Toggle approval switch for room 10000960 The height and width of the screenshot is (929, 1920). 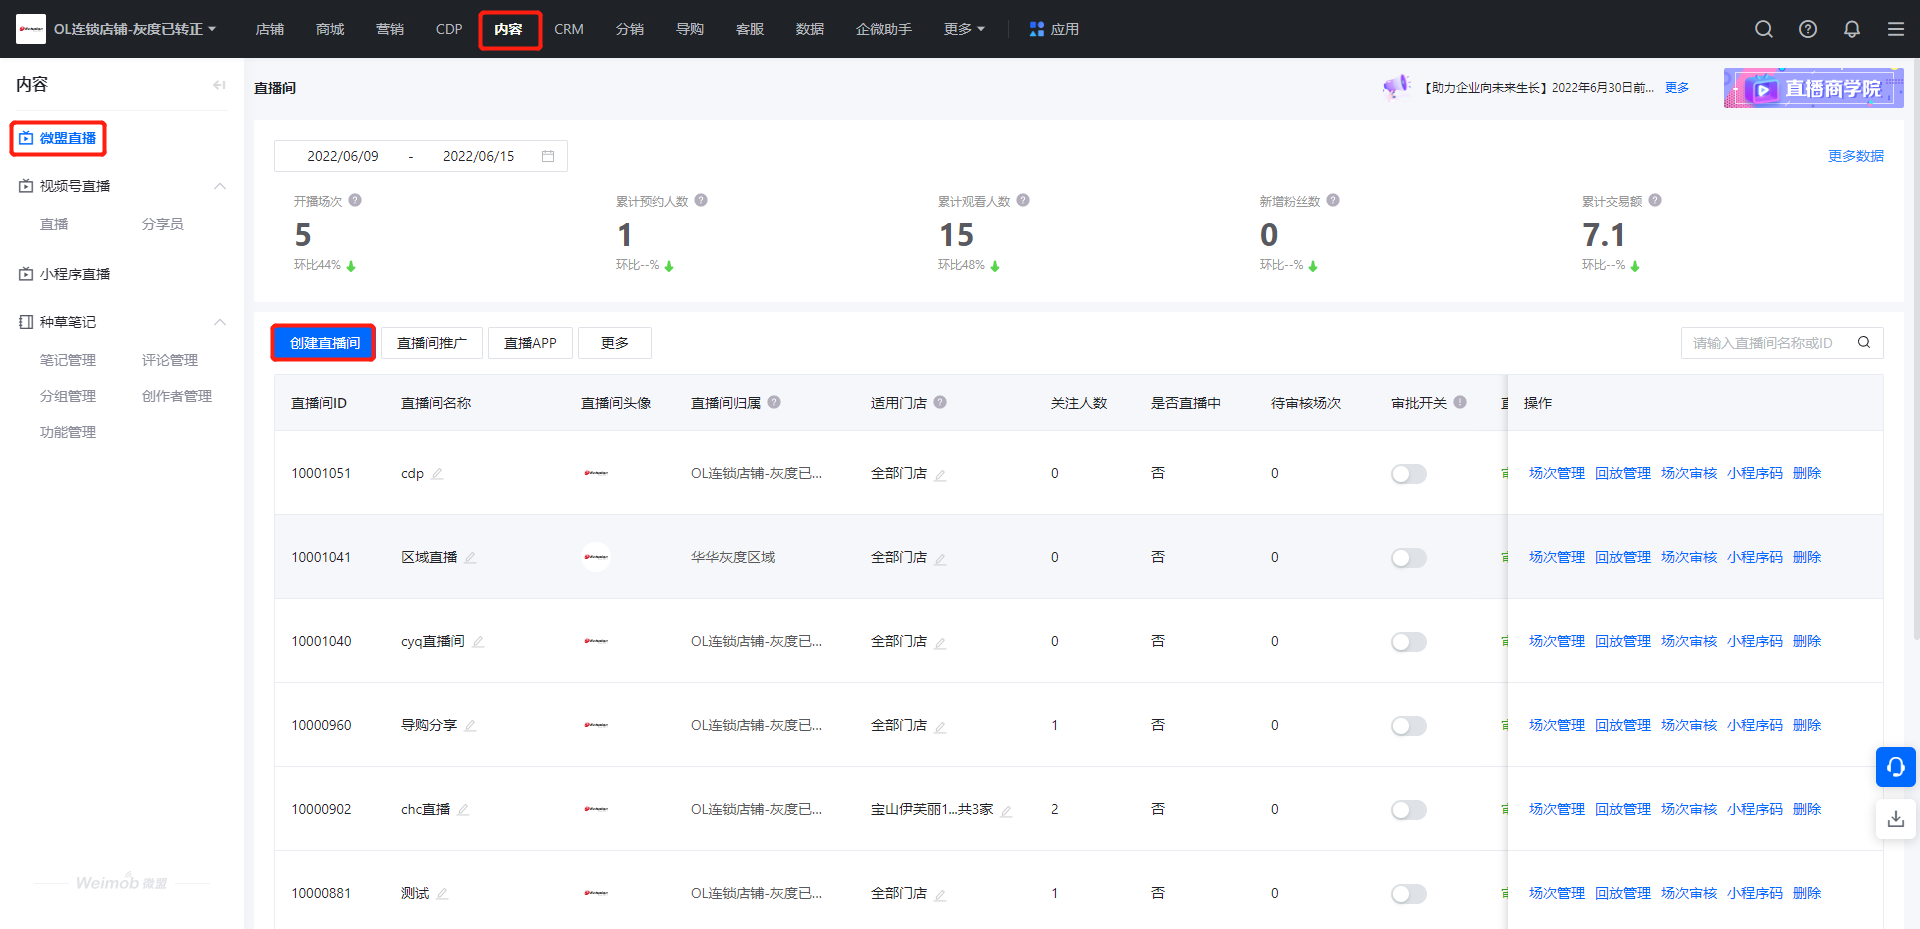pyautogui.click(x=1409, y=726)
